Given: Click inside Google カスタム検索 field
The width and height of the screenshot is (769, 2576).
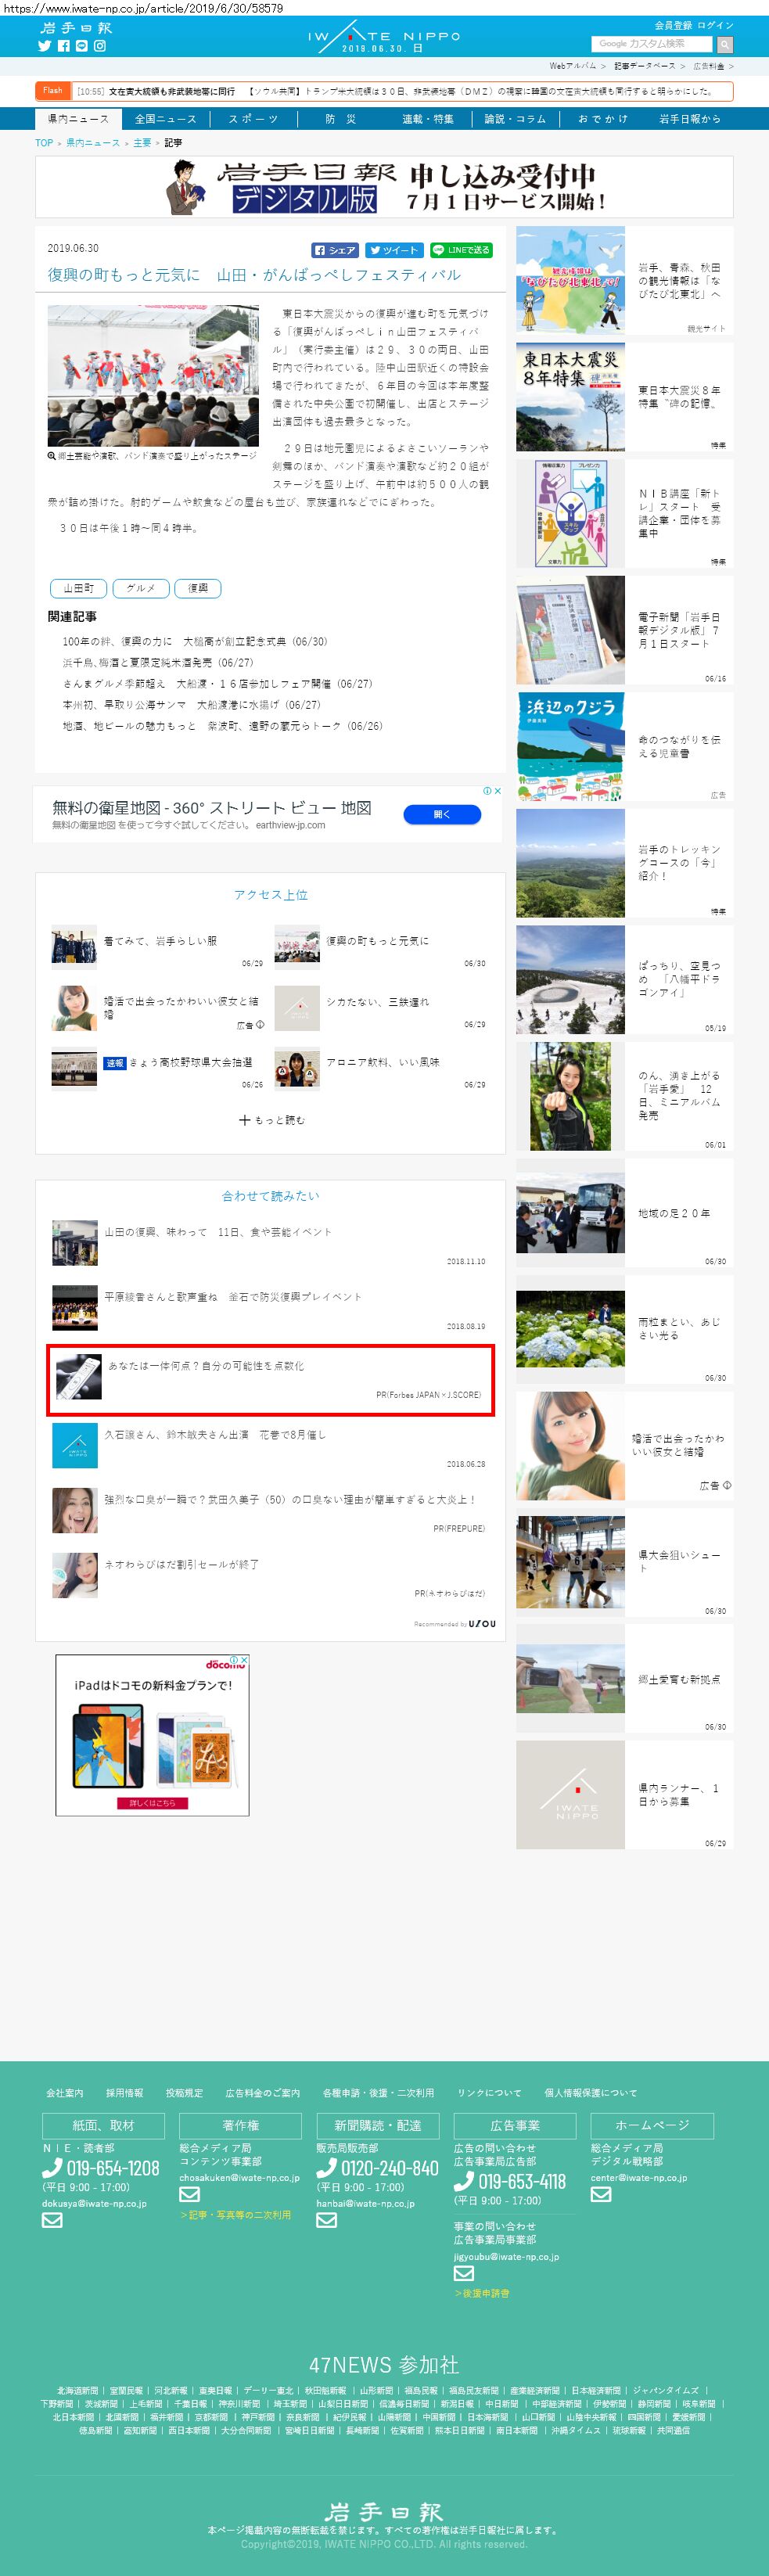Looking at the screenshot, I should (651, 44).
